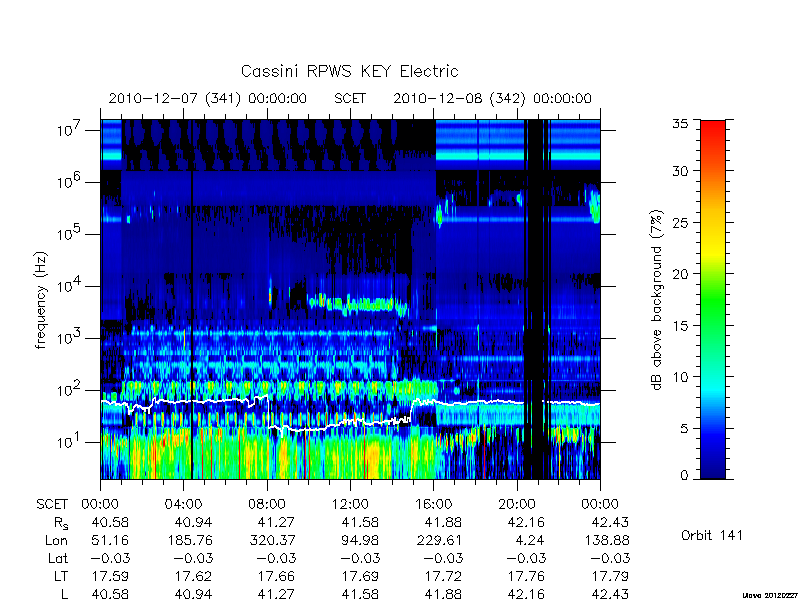This screenshot has height=600, width=800.
Task: Click L row value 41.88
Action: click(x=443, y=594)
